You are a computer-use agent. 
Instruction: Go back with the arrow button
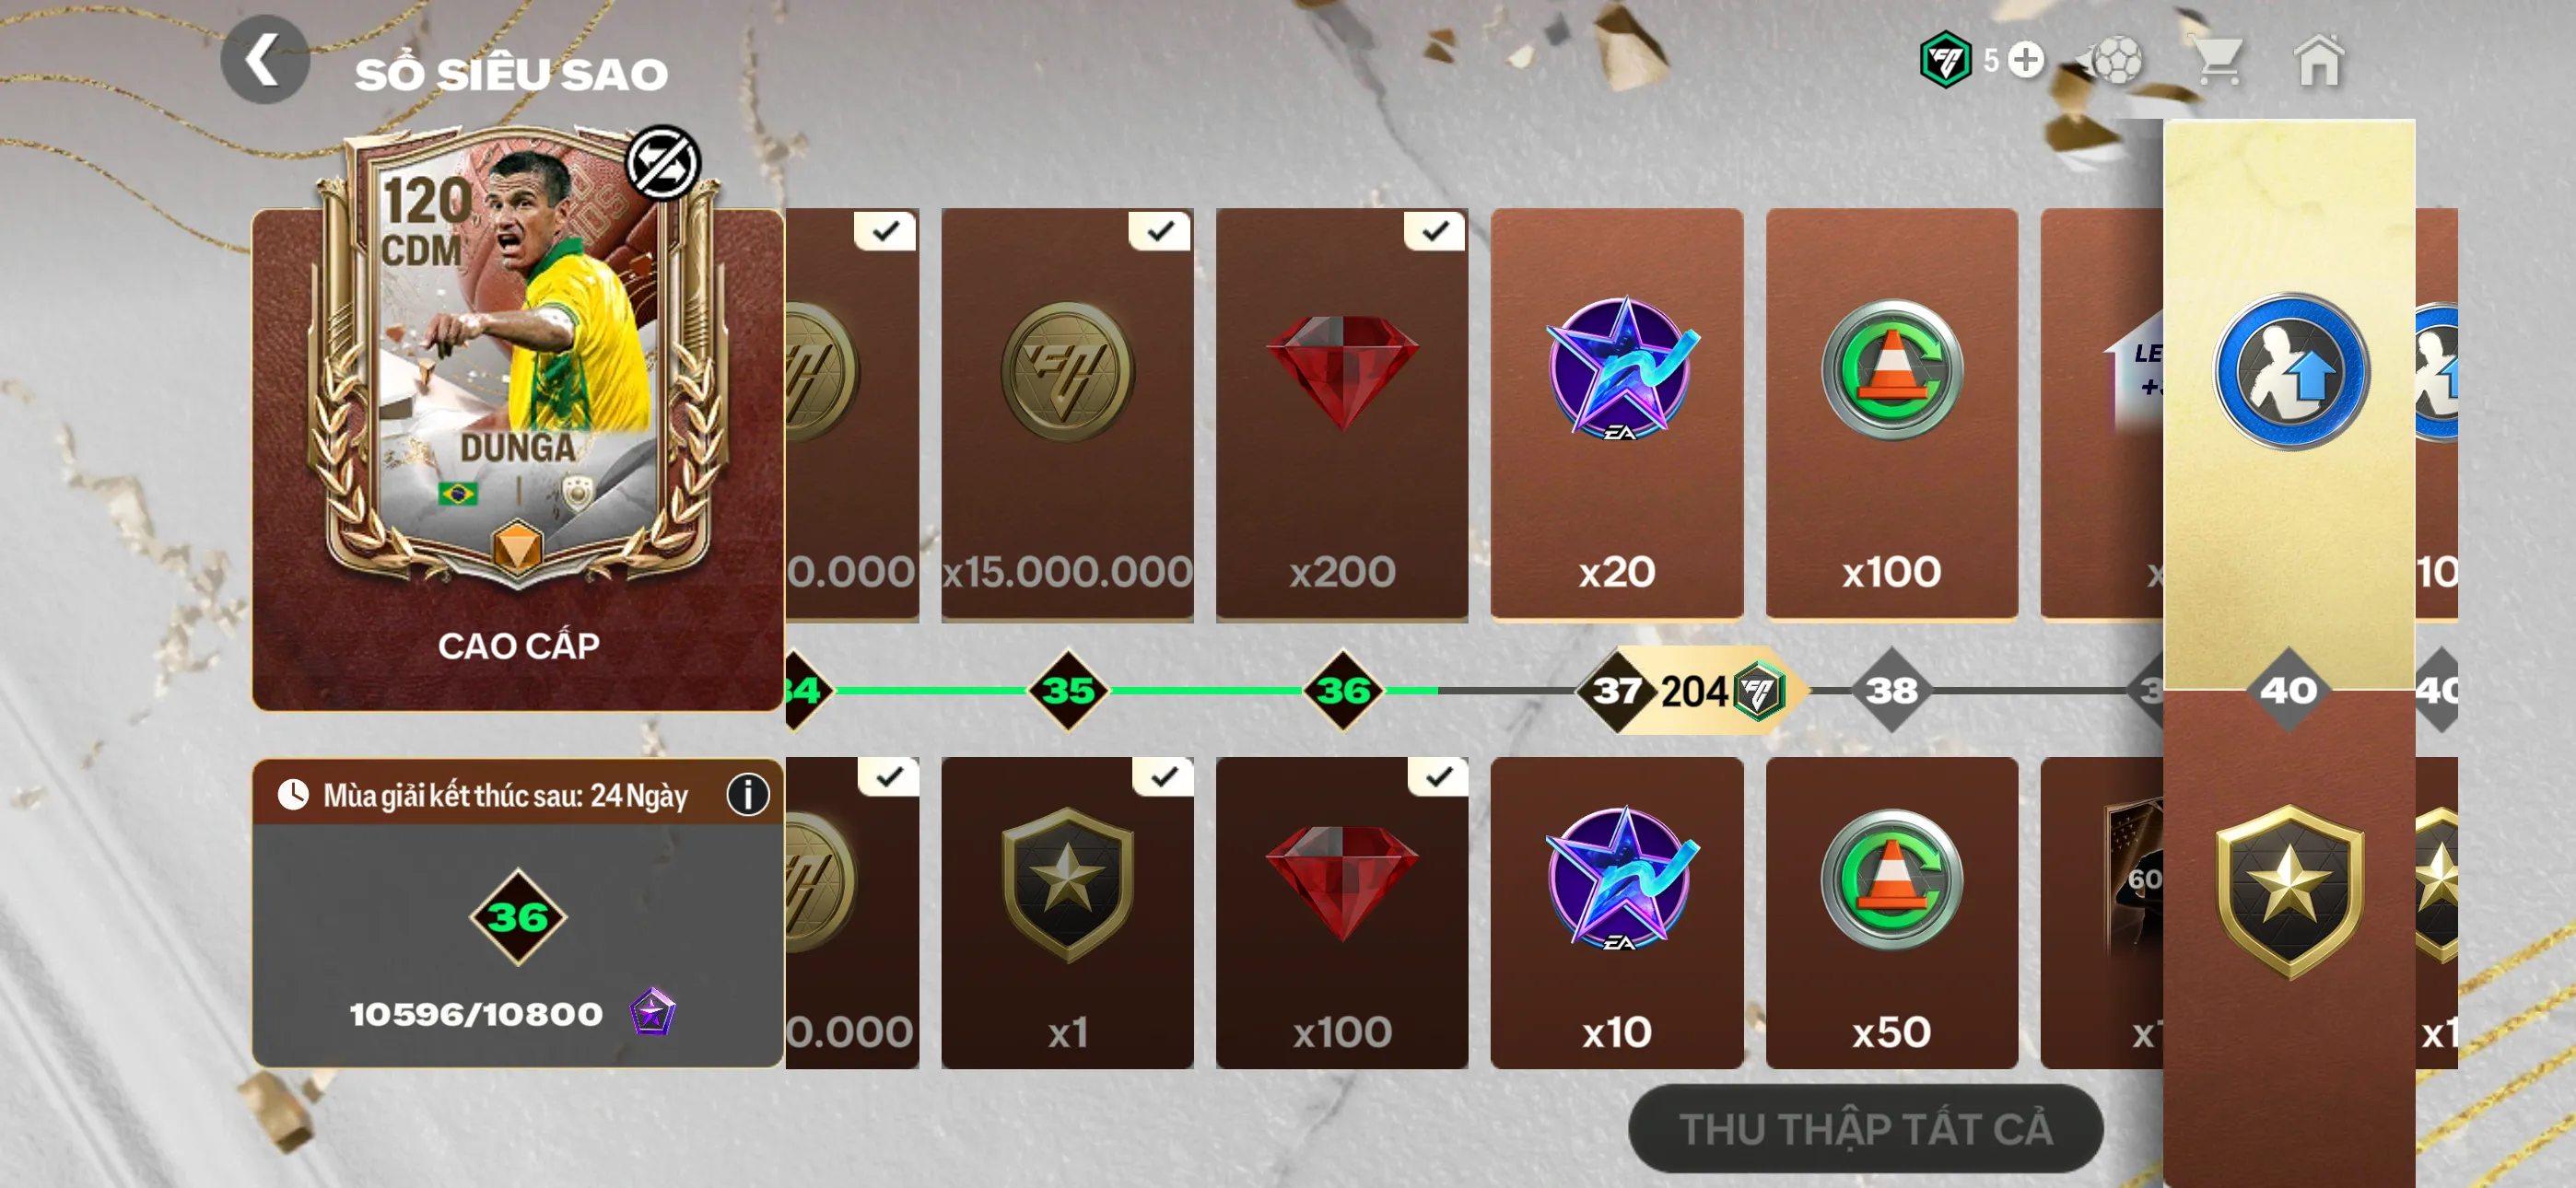264,60
